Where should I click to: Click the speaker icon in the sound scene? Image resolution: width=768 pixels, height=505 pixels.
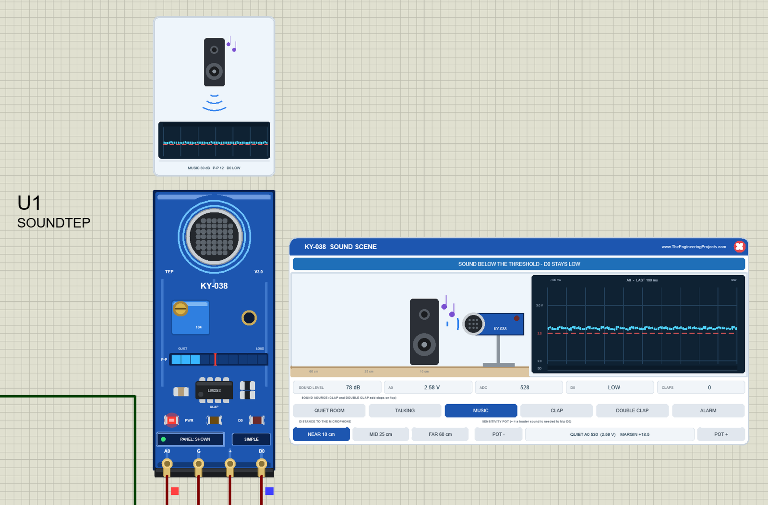point(424,332)
